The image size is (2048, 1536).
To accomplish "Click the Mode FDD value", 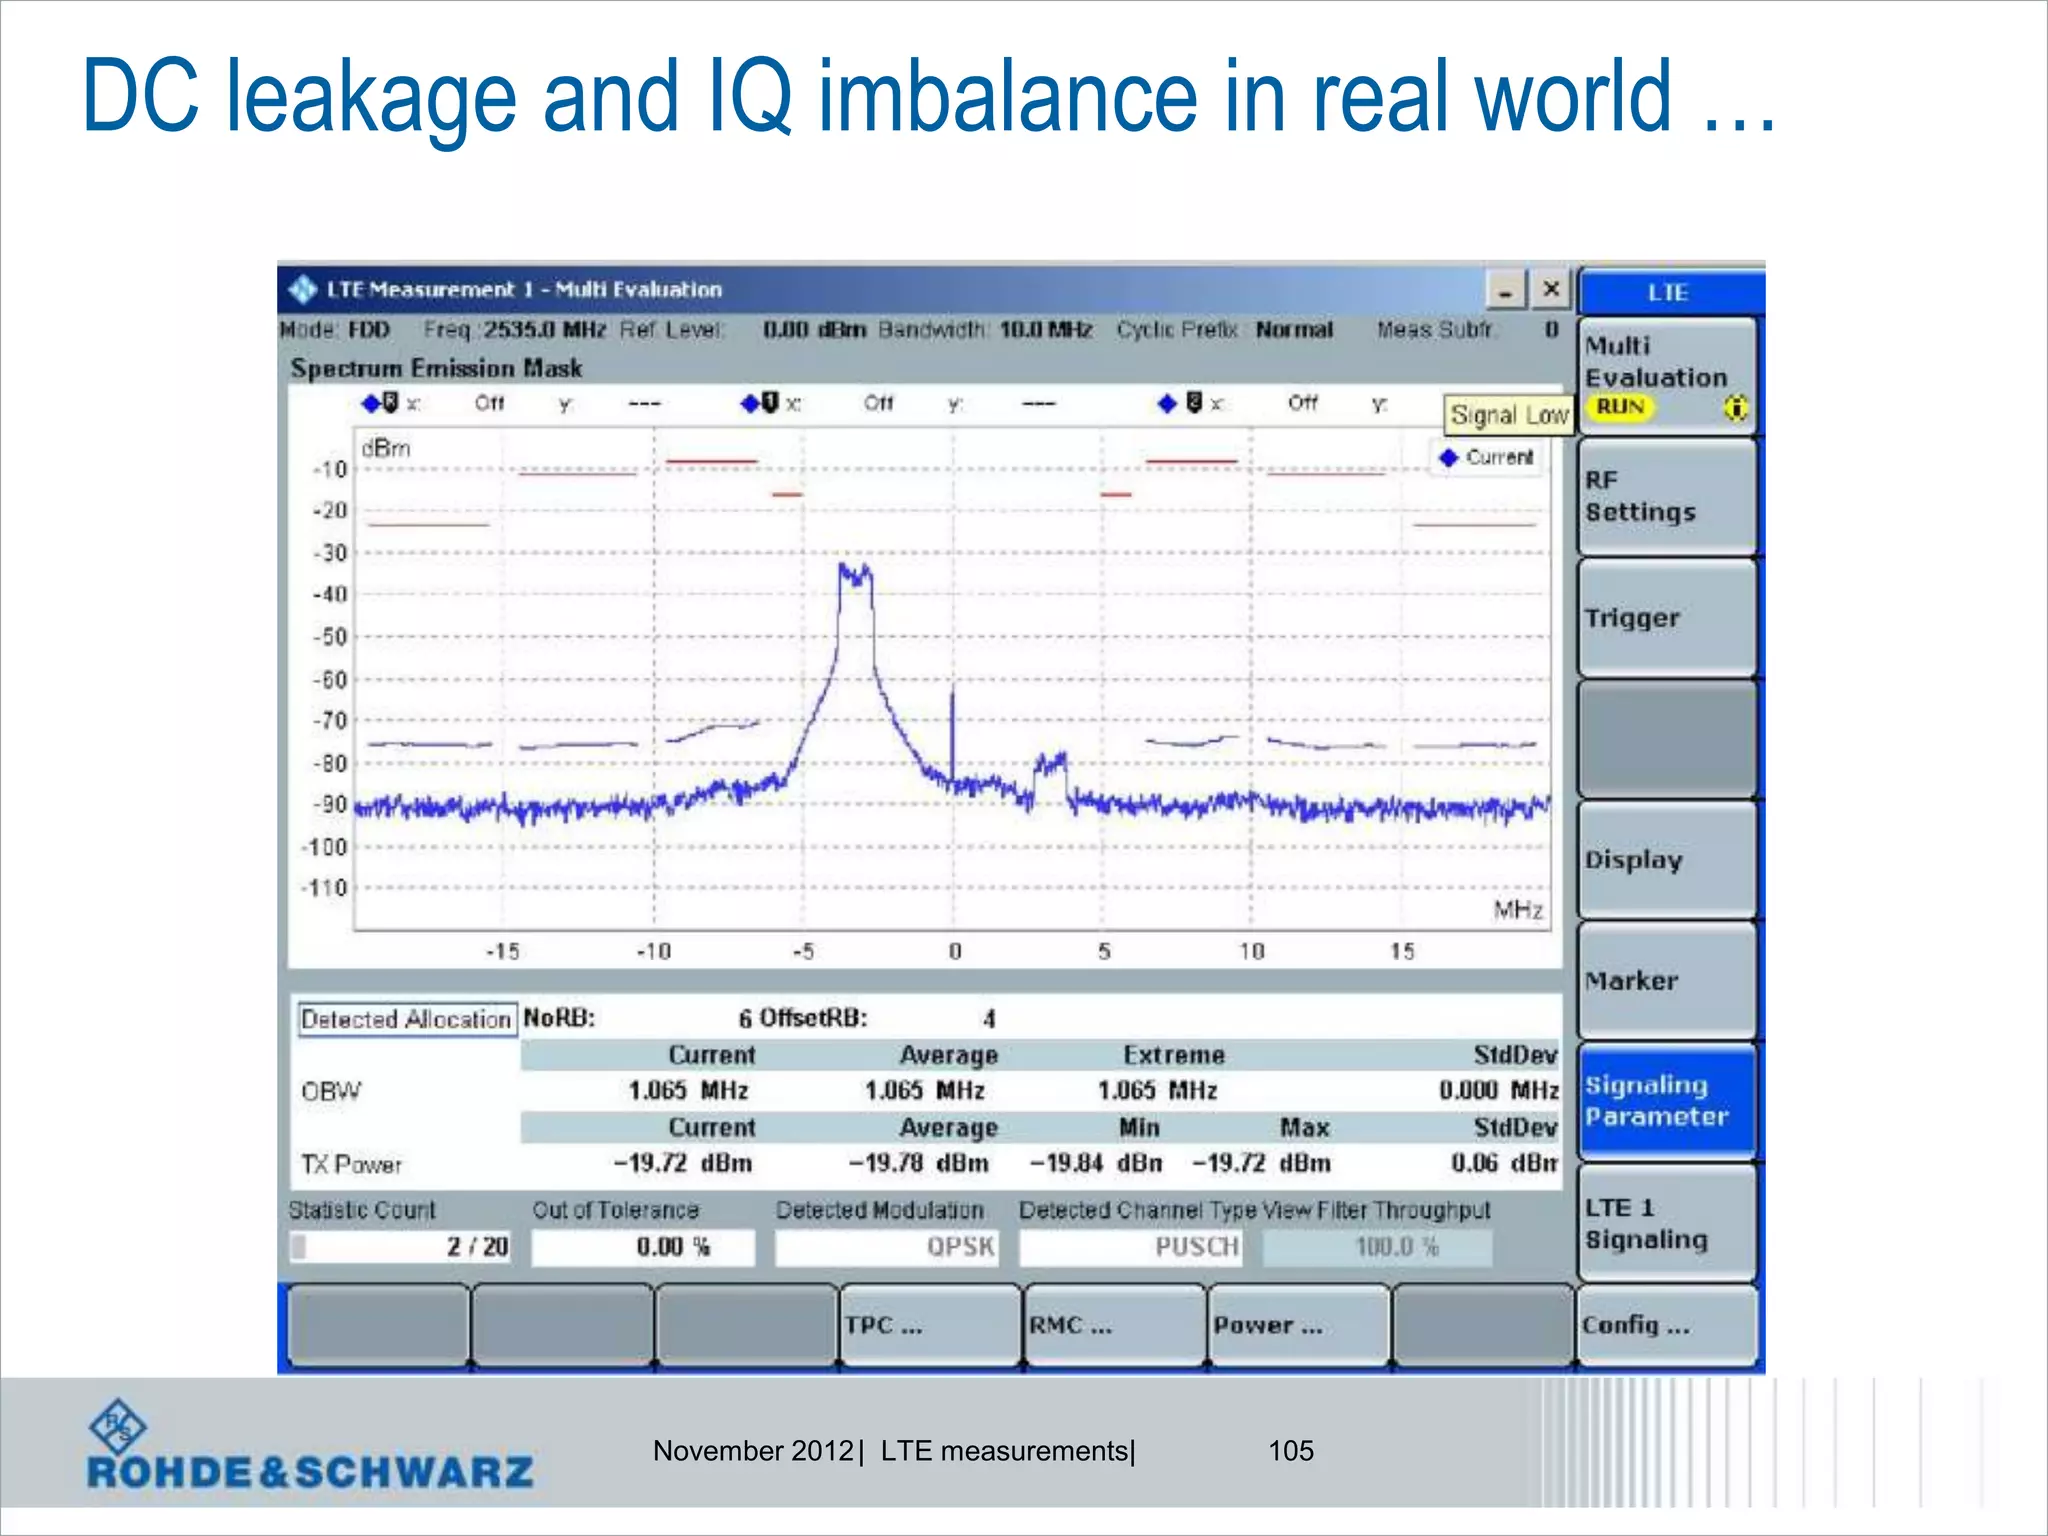I will 369,330.
